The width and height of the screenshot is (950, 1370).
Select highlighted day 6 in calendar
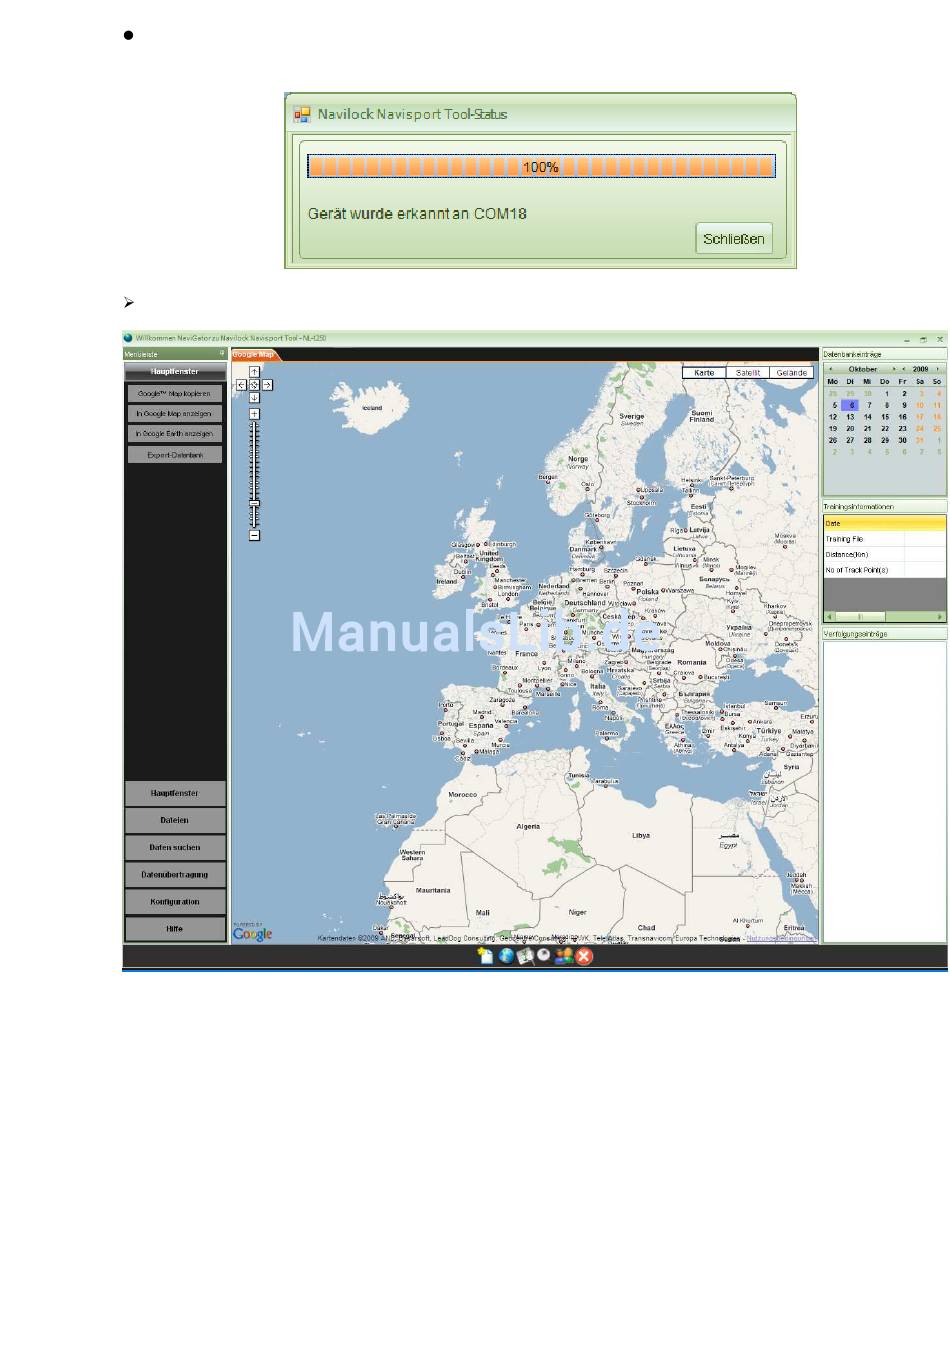(850, 405)
